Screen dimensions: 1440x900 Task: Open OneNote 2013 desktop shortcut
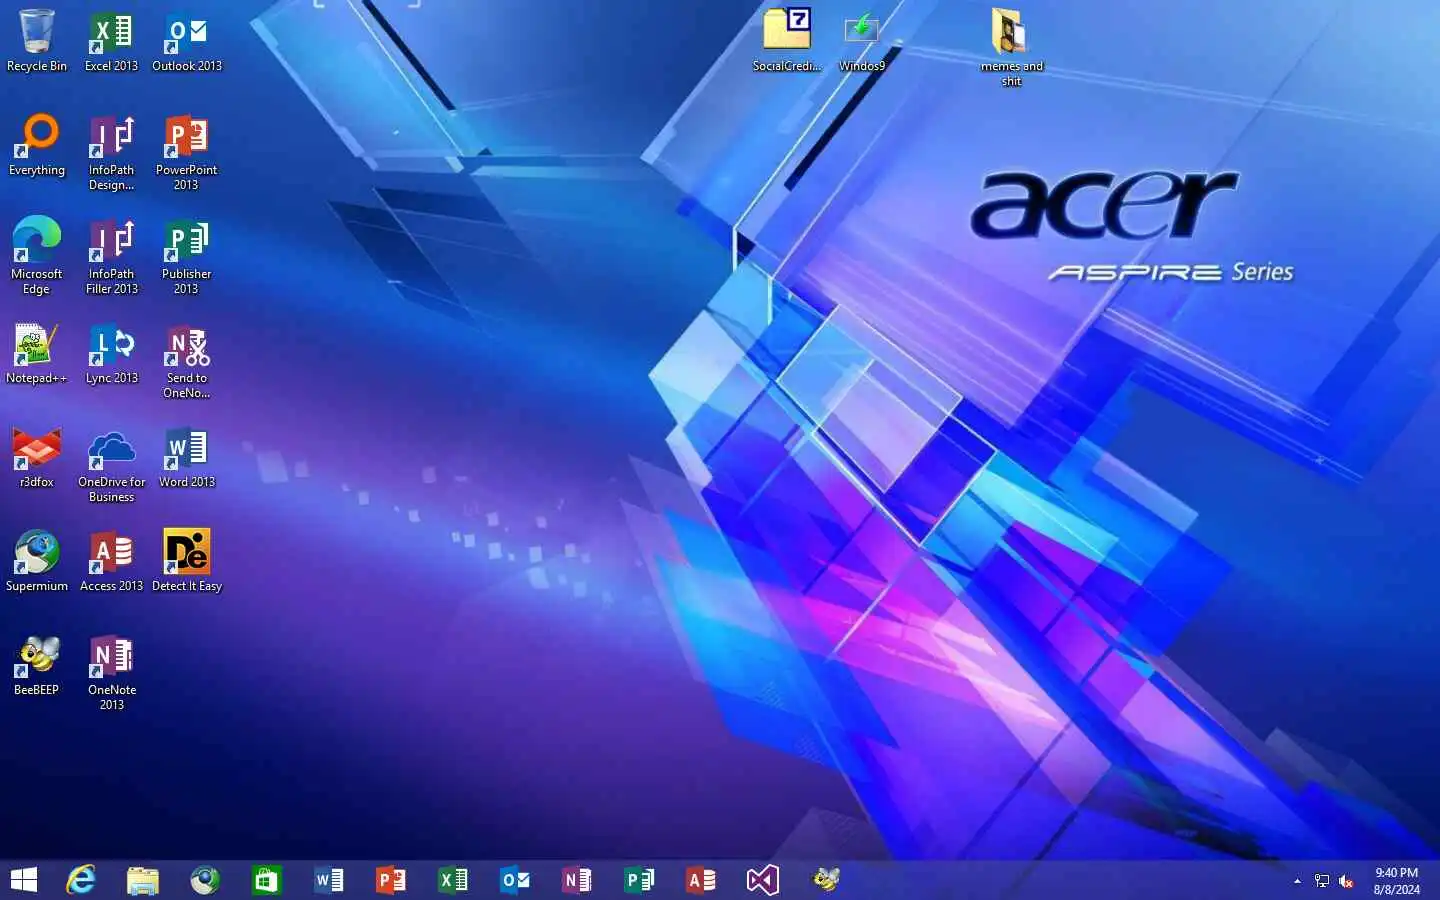tap(111, 672)
